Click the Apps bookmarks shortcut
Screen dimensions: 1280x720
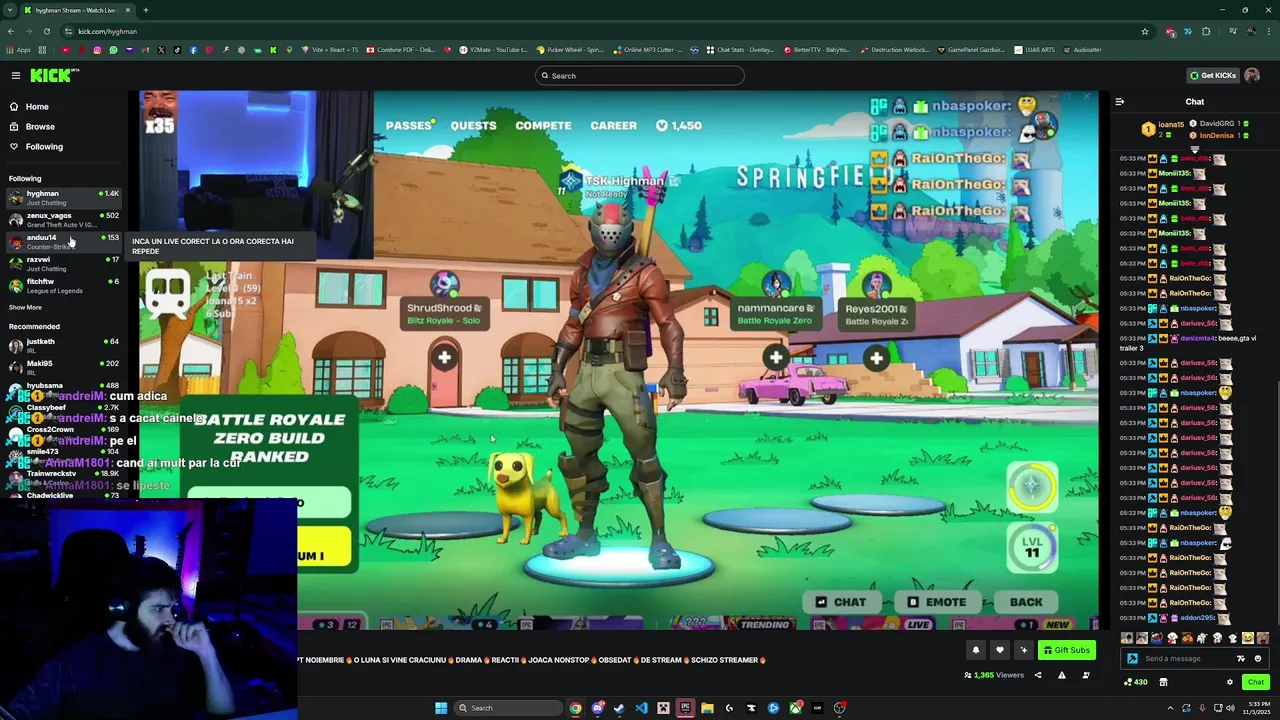click(20, 49)
